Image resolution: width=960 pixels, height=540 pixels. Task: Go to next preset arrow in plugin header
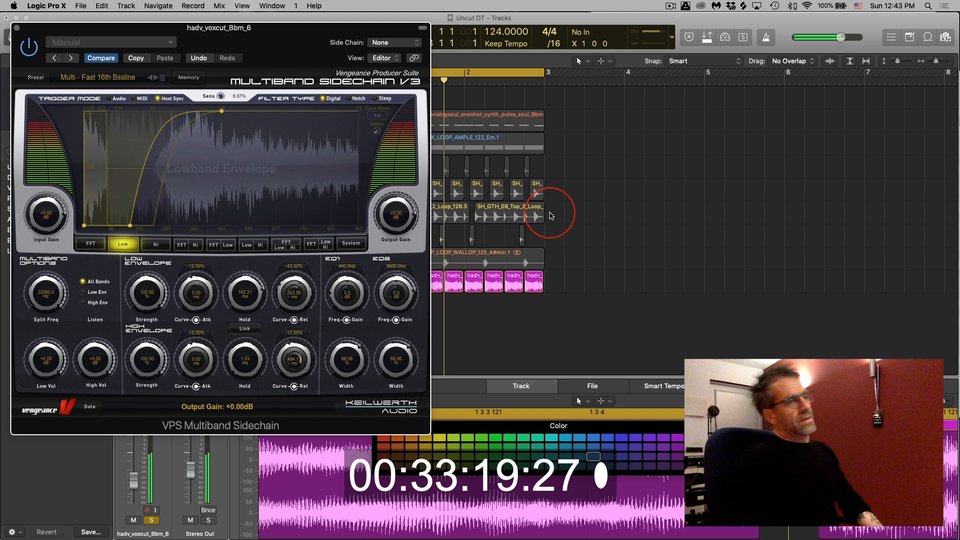71,58
